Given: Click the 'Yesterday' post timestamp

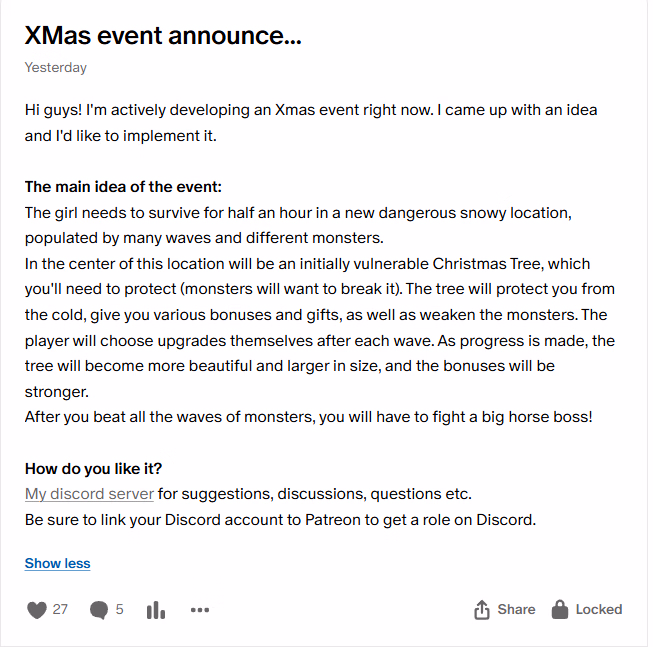Looking at the screenshot, I should [55, 68].
